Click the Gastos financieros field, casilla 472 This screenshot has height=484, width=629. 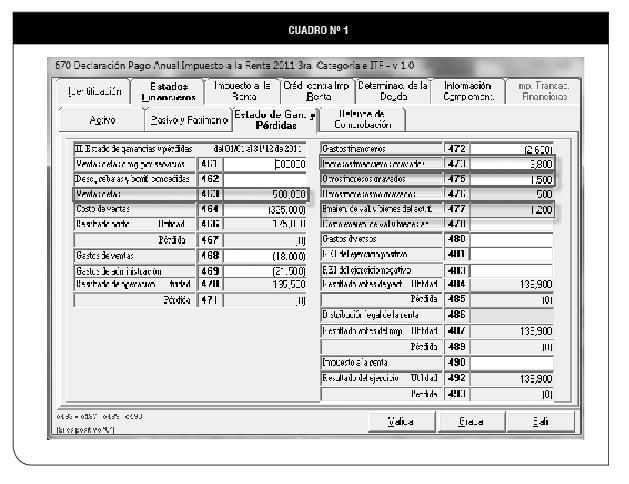coord(511,149)
